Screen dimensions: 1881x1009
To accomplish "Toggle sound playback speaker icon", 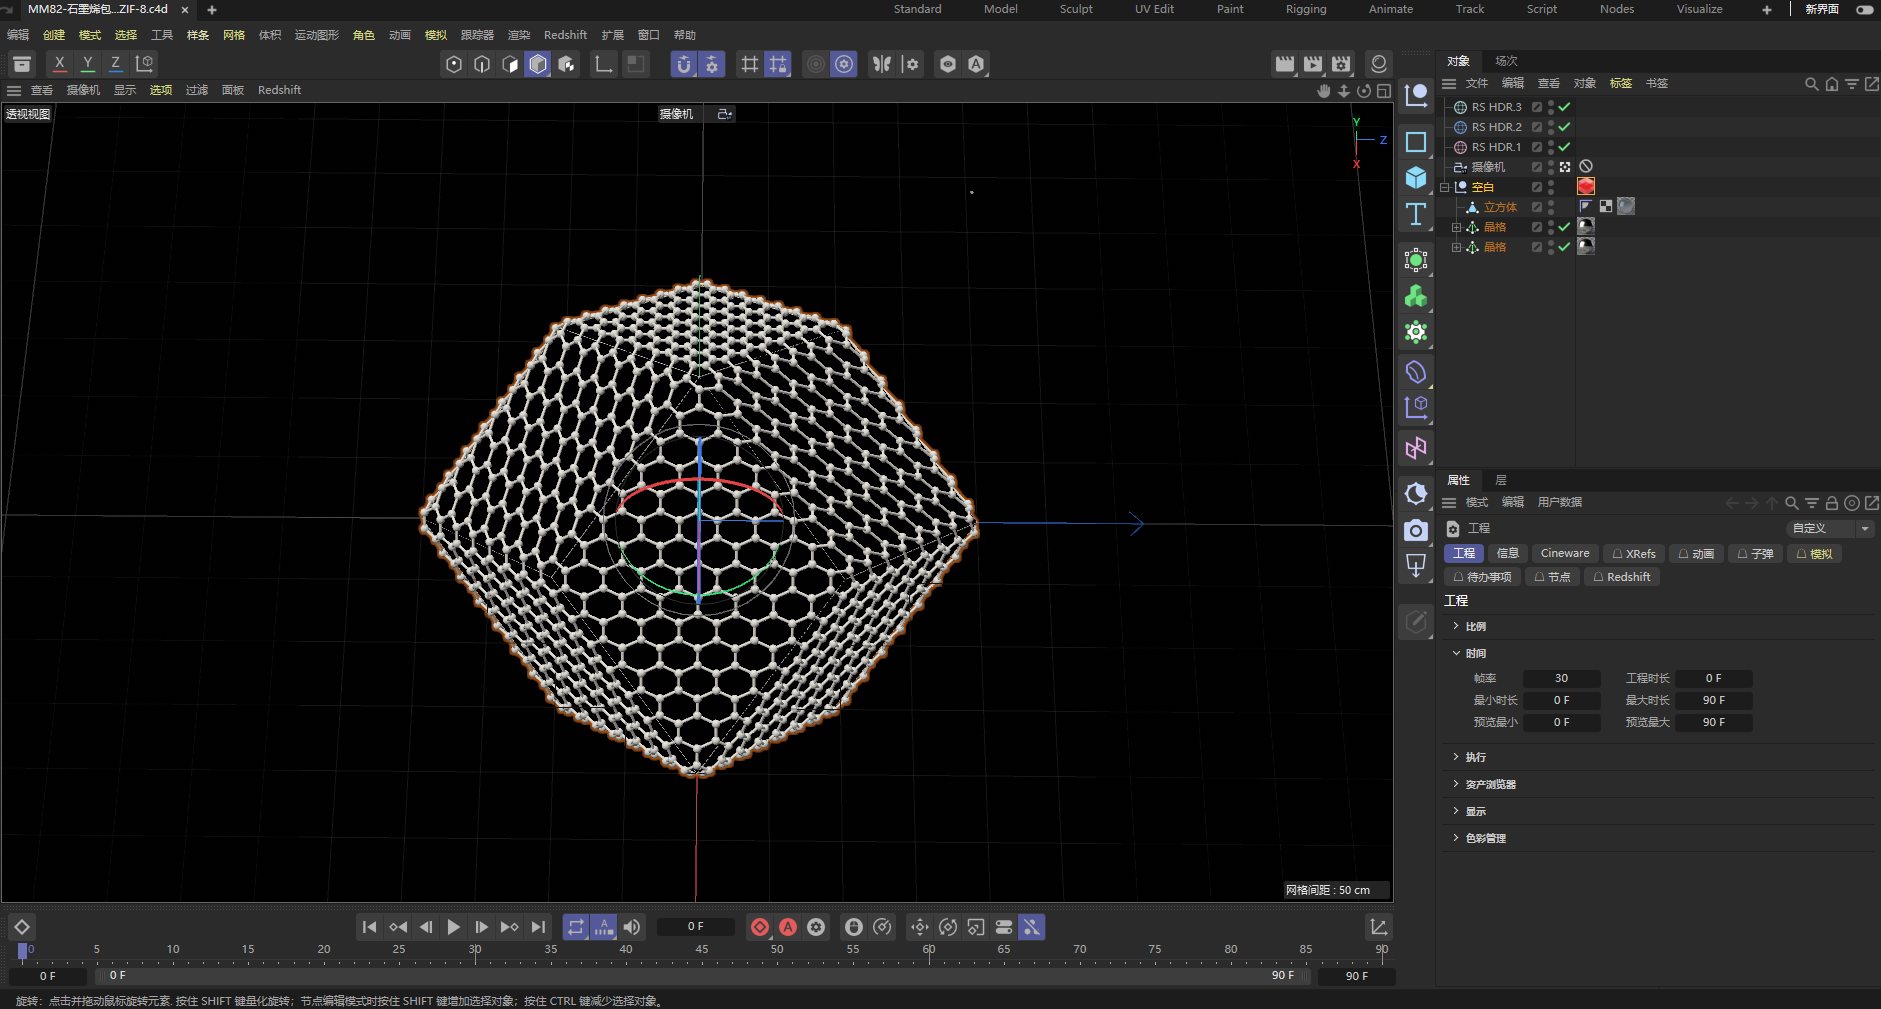I will pyautogui.click(x=632, y=927).
